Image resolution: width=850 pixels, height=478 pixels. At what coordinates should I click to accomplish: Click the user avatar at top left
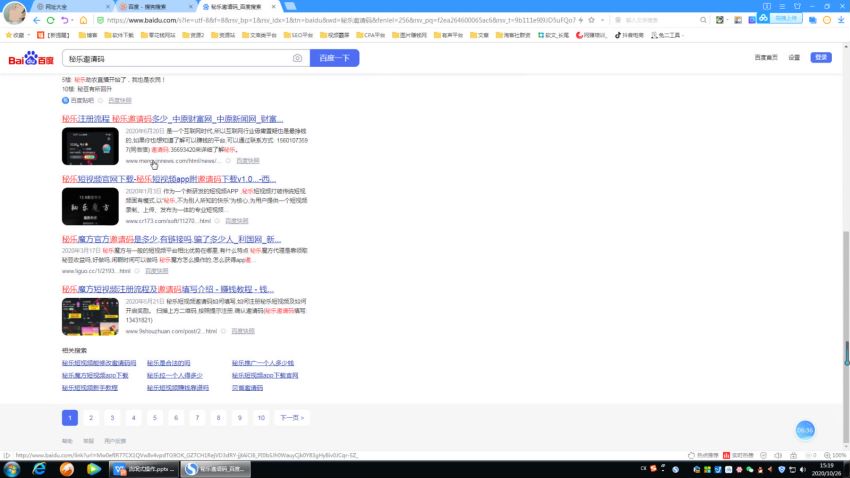tap(14, 13)
